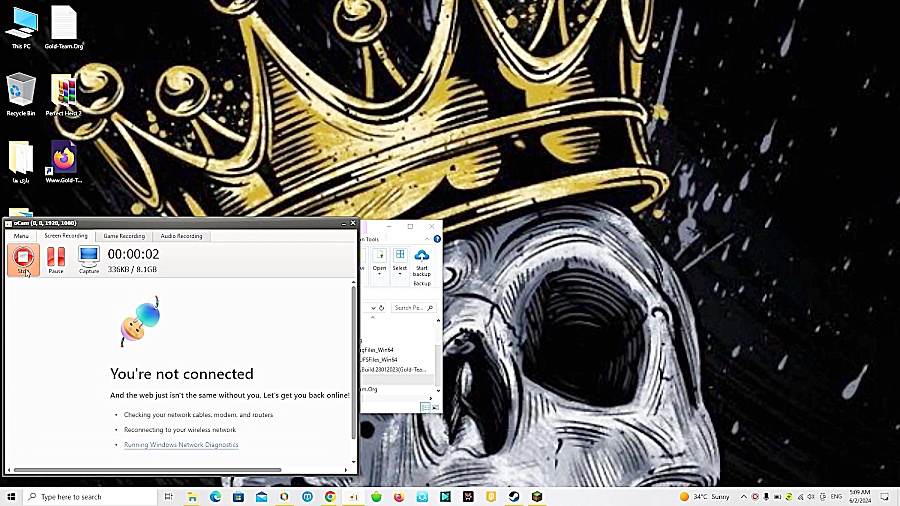The height and width of the screenshot is (506, 900).
Task: Launch Microsoft Edge from taskbar
Action: coord(215,497)
